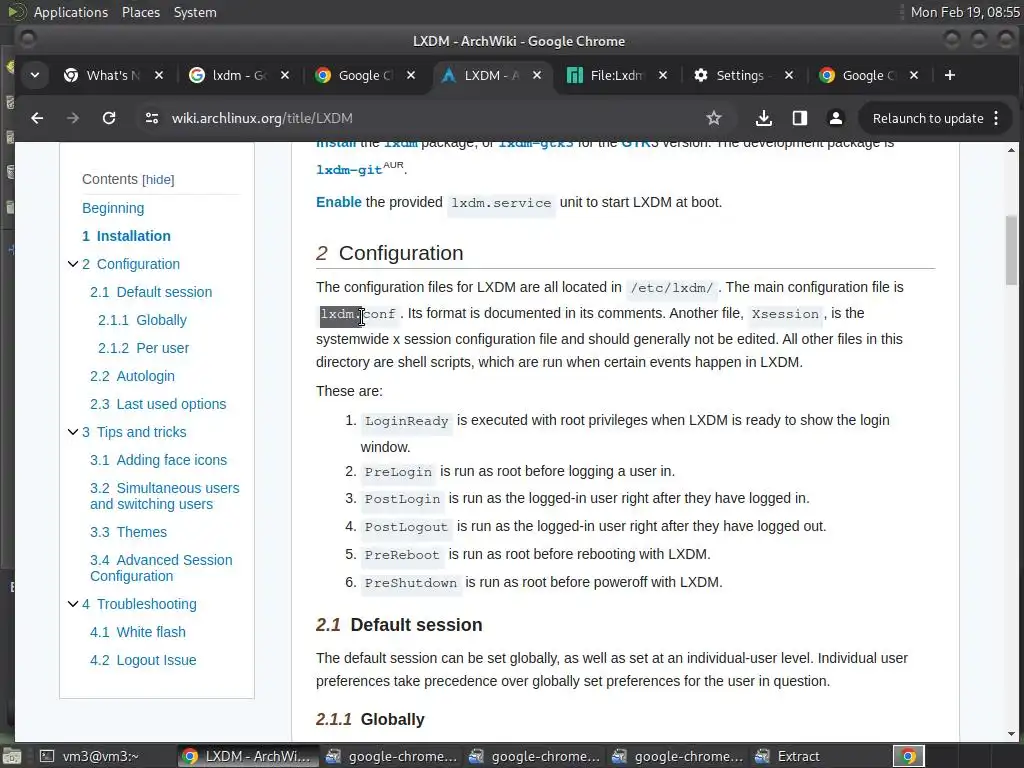The height and width of the screenshot is (768, 1024).
Task: Click Relaunch to update button
Action: point(927,118)
